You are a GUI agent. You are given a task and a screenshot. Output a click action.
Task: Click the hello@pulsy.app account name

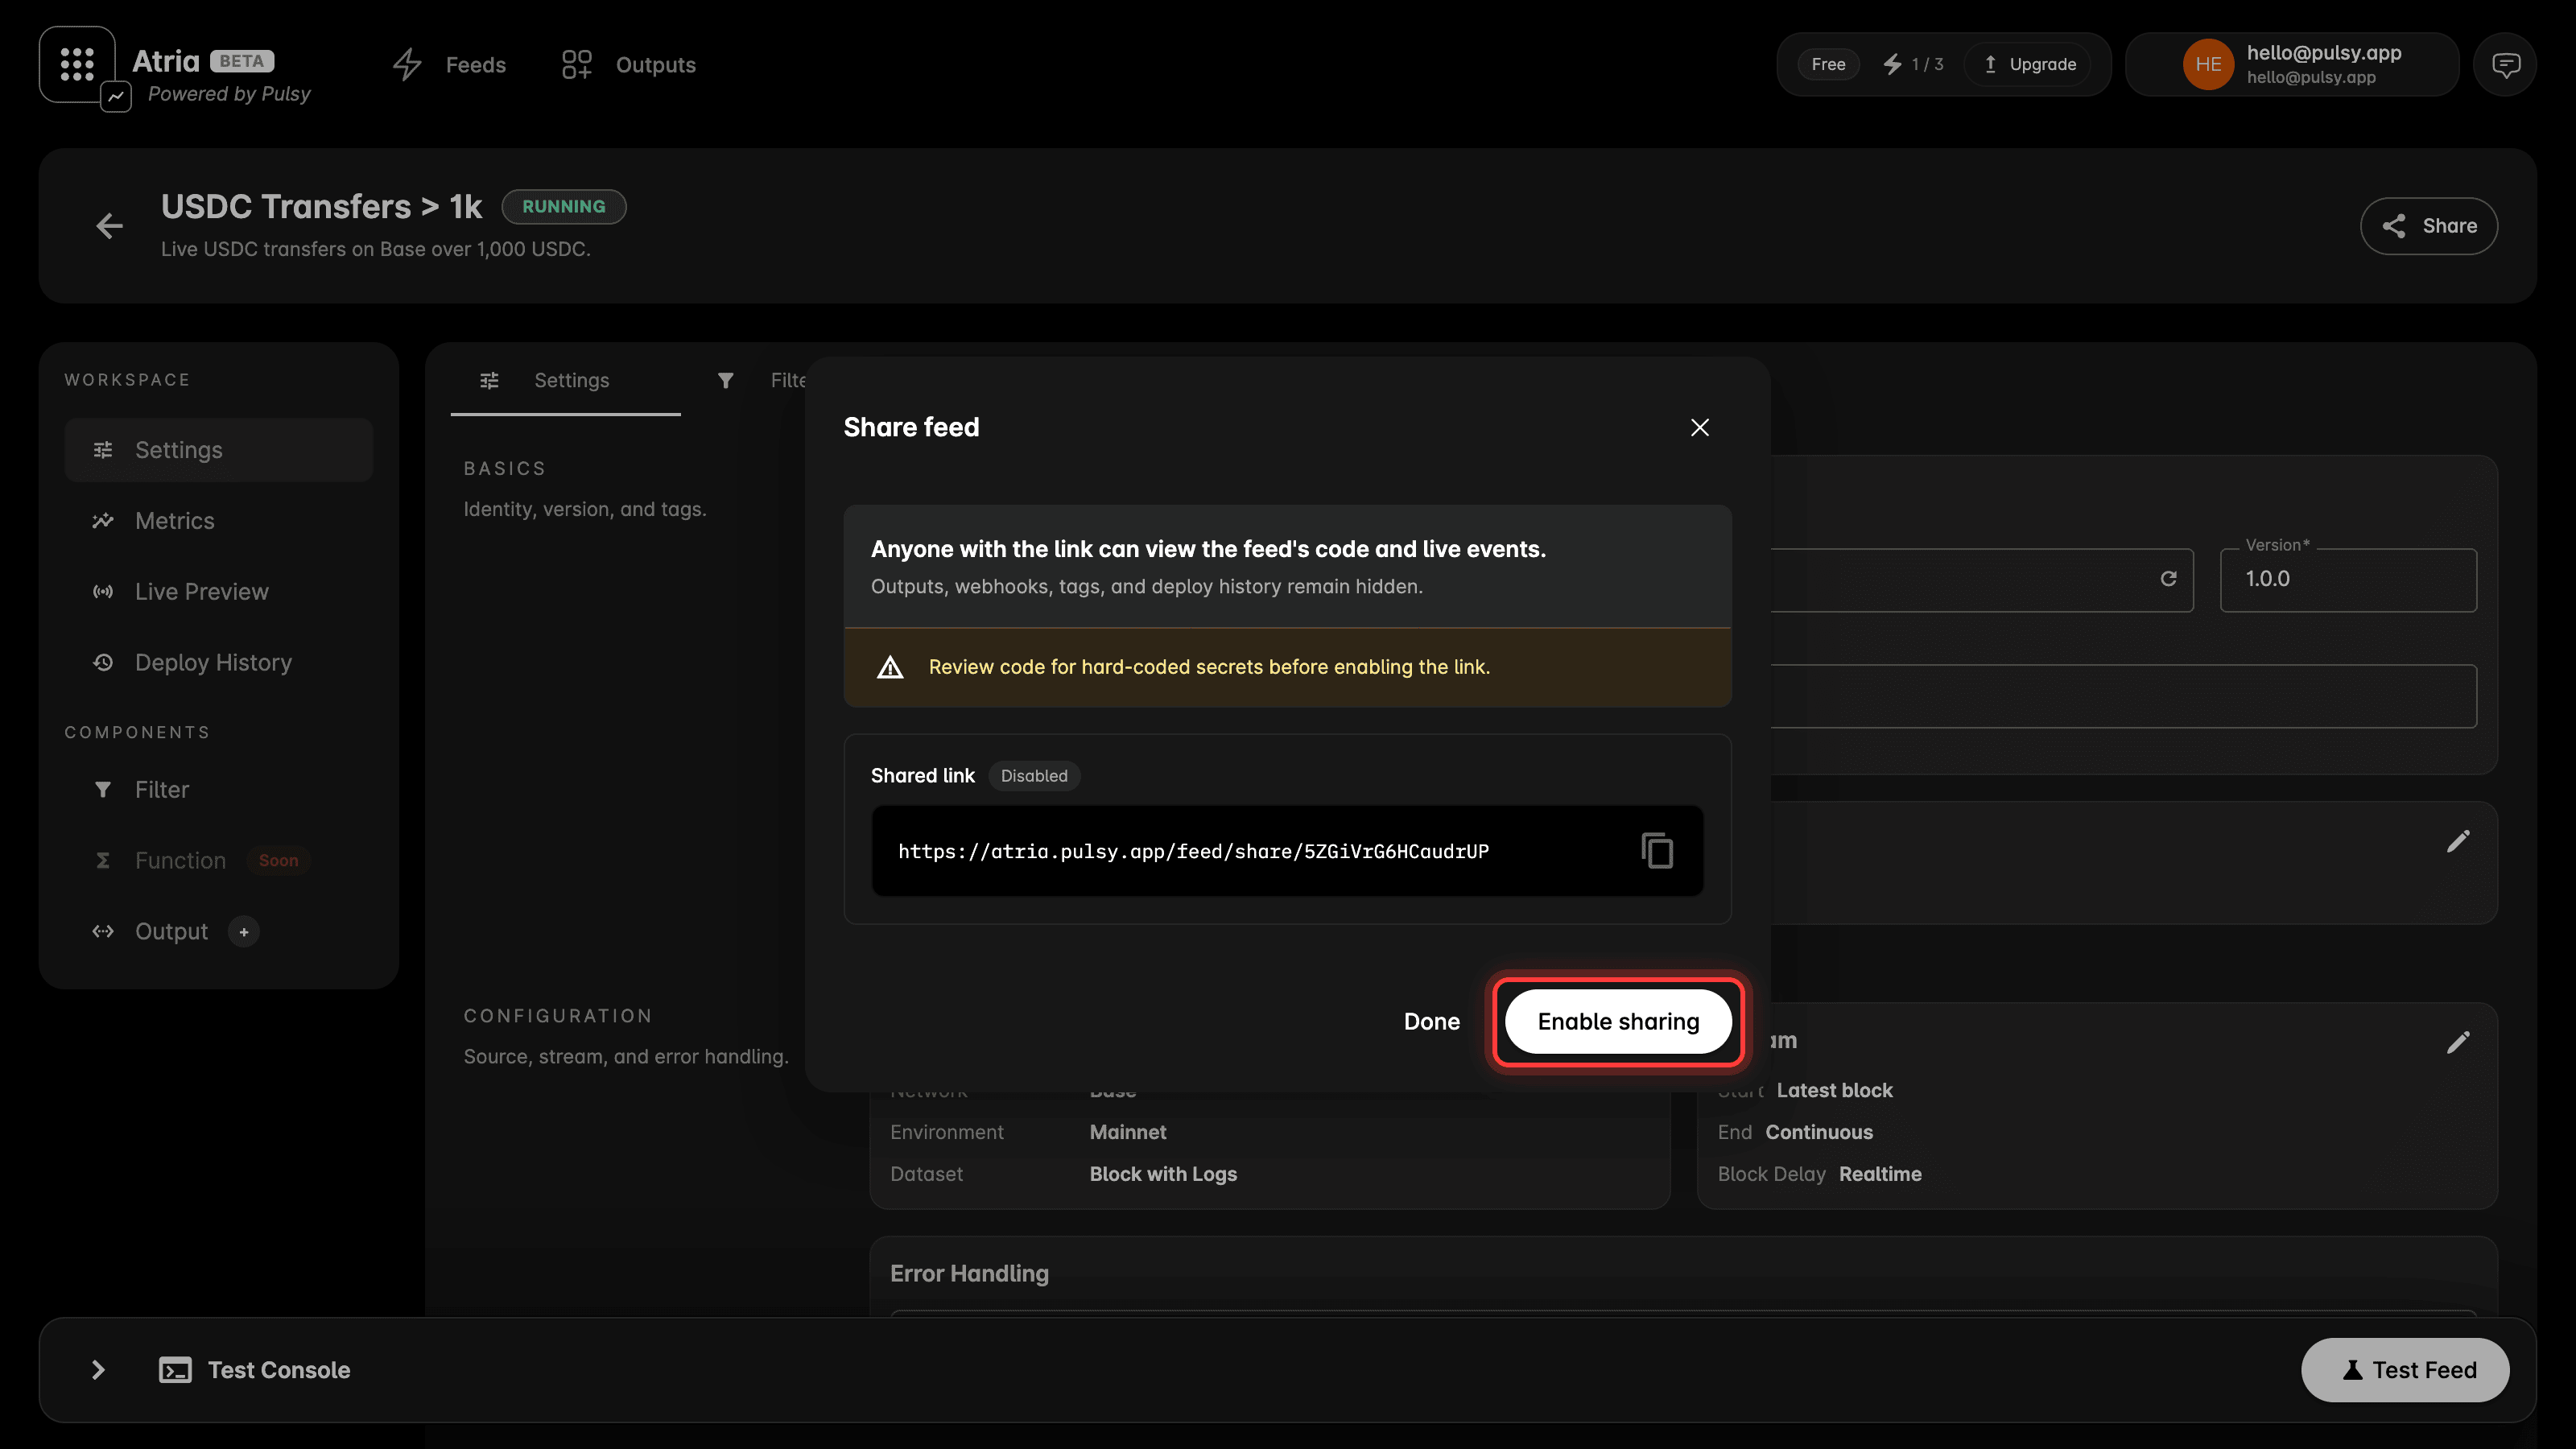[x=2324, y=53]
